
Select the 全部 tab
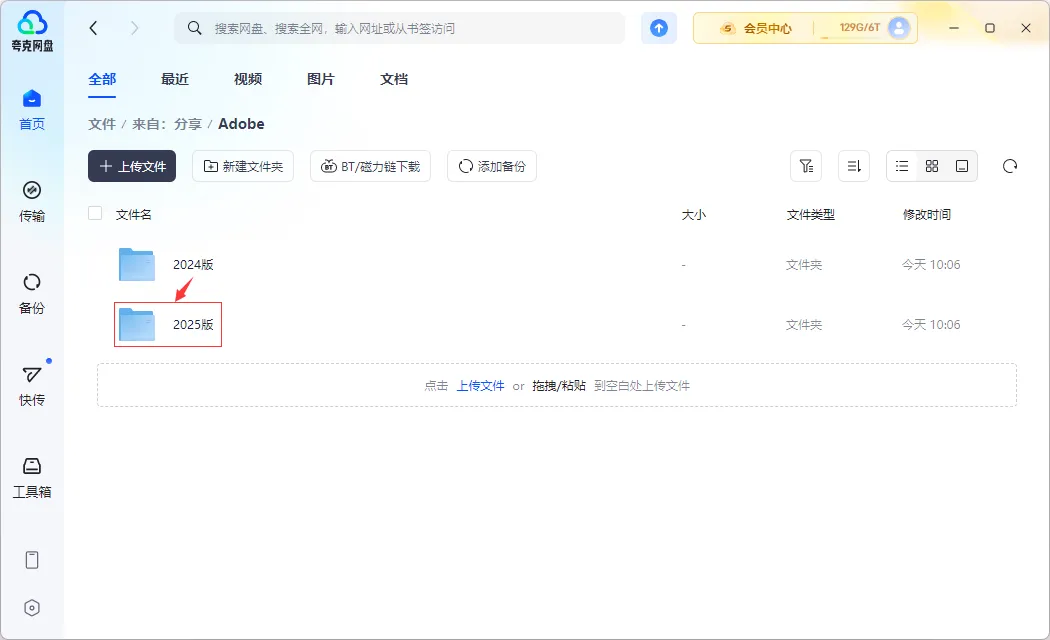102,79
